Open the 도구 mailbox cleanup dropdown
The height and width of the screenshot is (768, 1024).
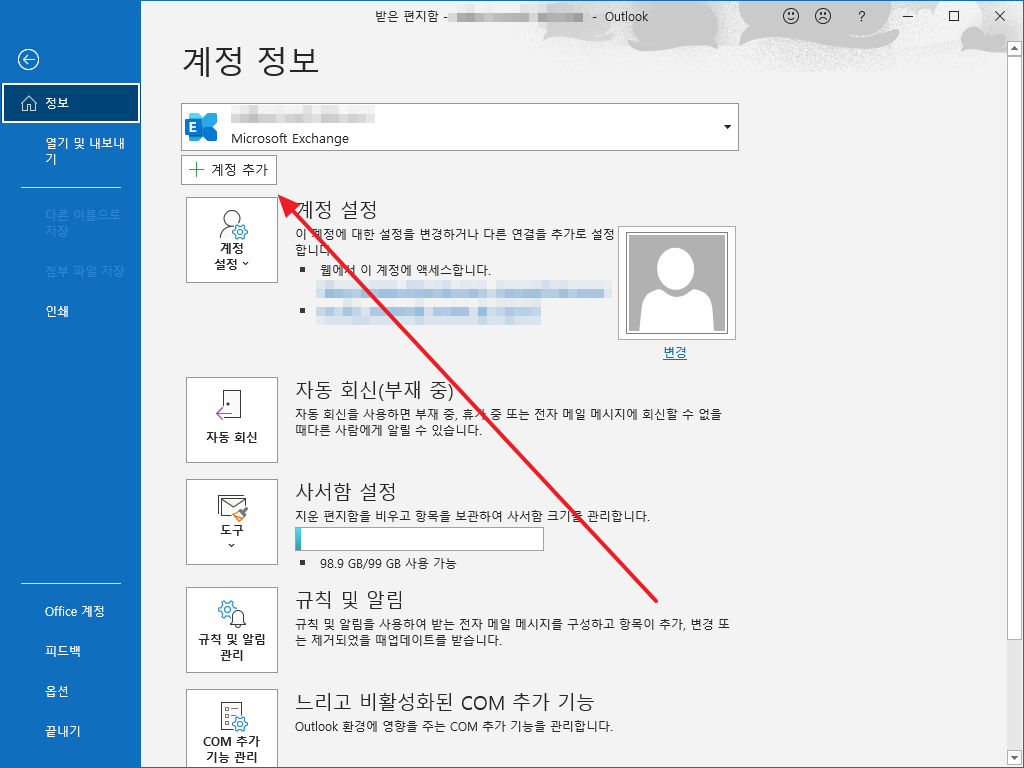click(x=232, y=522)
